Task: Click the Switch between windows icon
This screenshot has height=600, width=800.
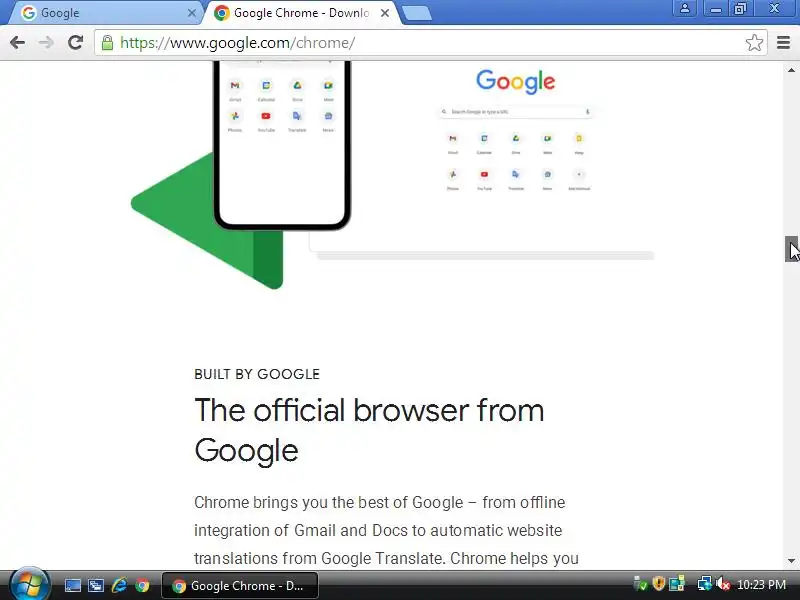Action: 95,585
